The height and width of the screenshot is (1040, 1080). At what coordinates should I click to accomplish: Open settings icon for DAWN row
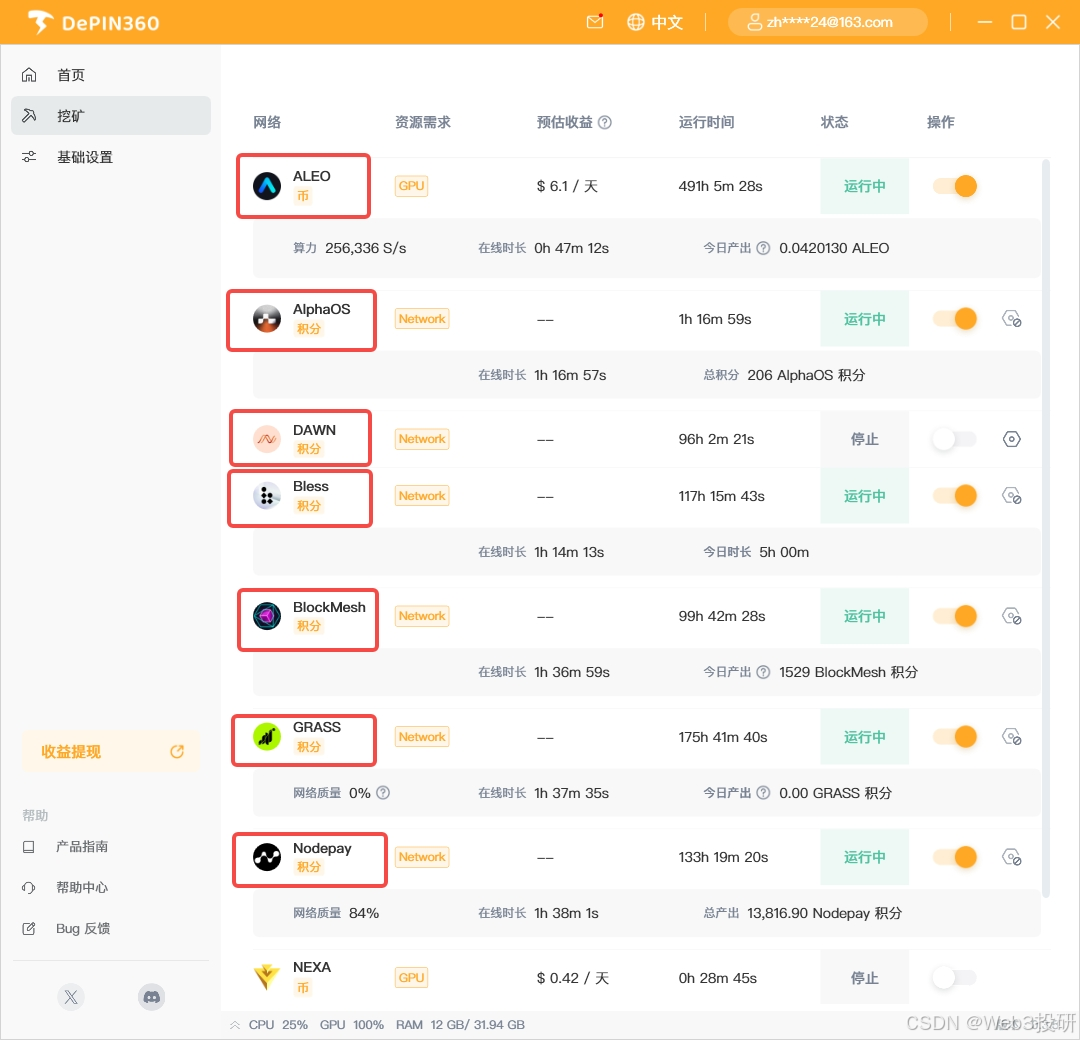pos(1011,439)
